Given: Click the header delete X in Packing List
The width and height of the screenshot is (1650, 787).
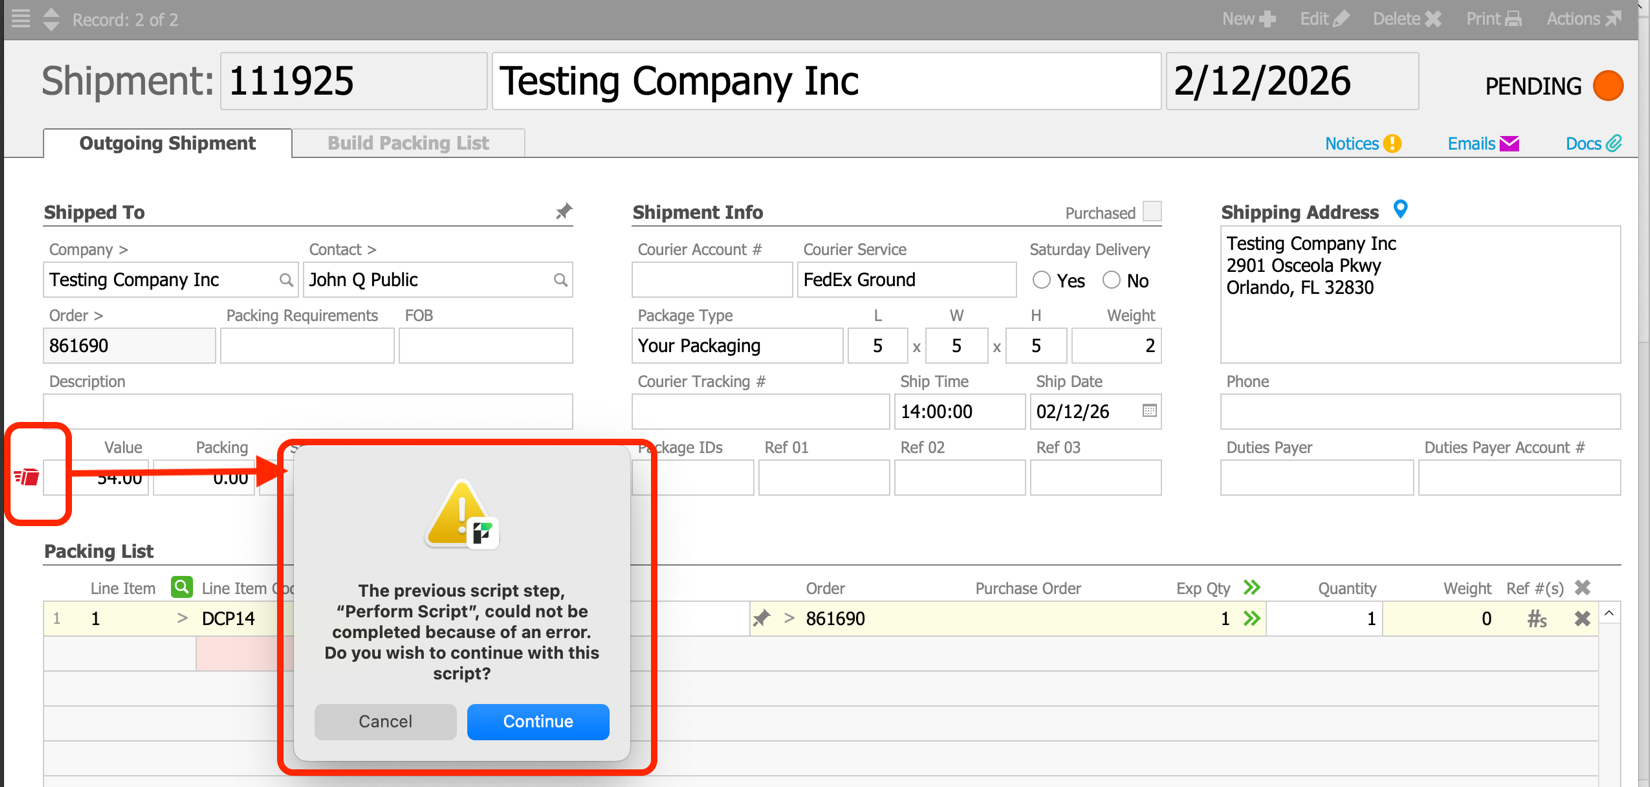Looking at the screenshot, I should pos(1582,587).
